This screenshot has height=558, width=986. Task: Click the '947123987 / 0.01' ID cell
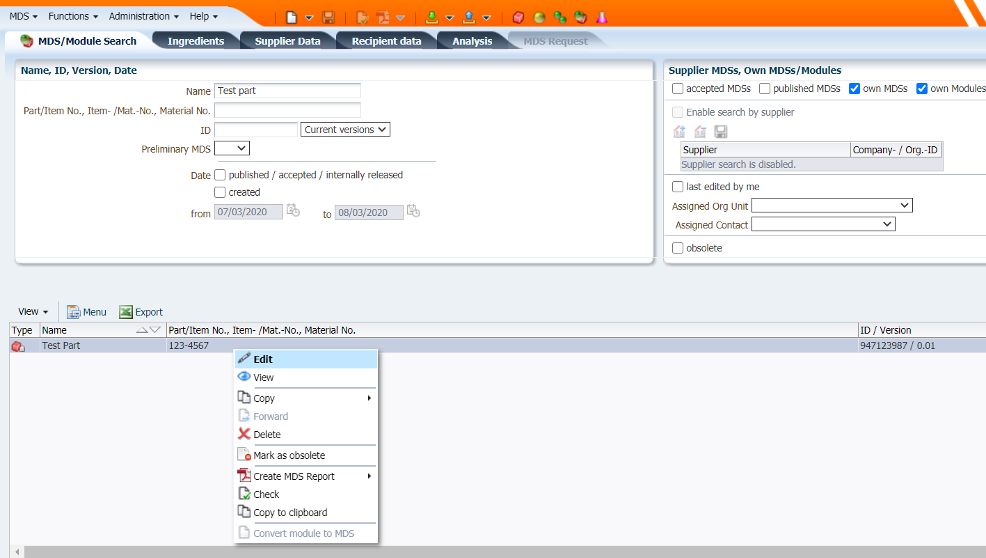click(x=897, y=346)
